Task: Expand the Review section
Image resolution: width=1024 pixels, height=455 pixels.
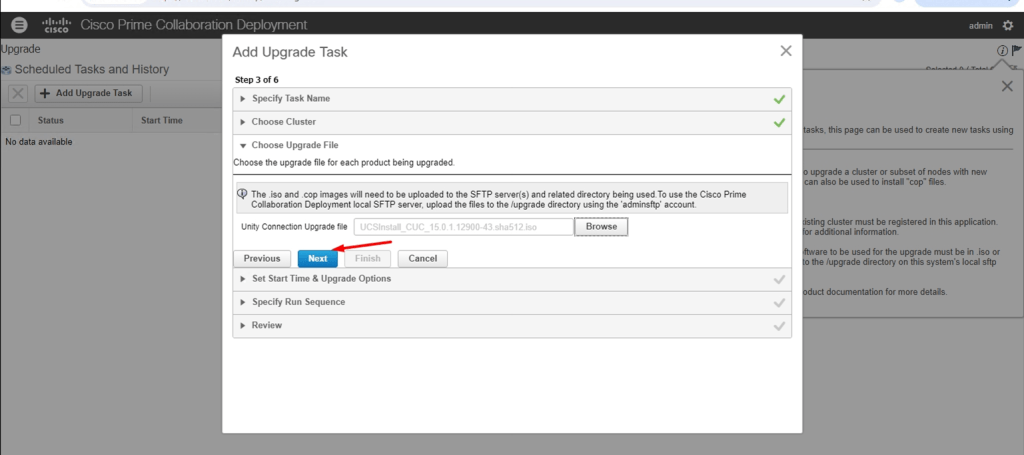Action: [266, 325]
